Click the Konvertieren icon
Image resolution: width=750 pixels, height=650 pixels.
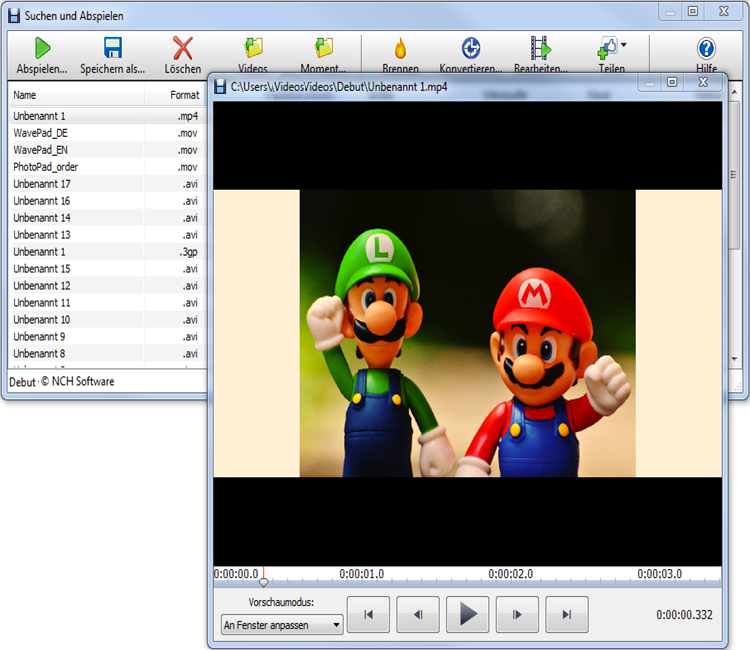click(471, 48)
